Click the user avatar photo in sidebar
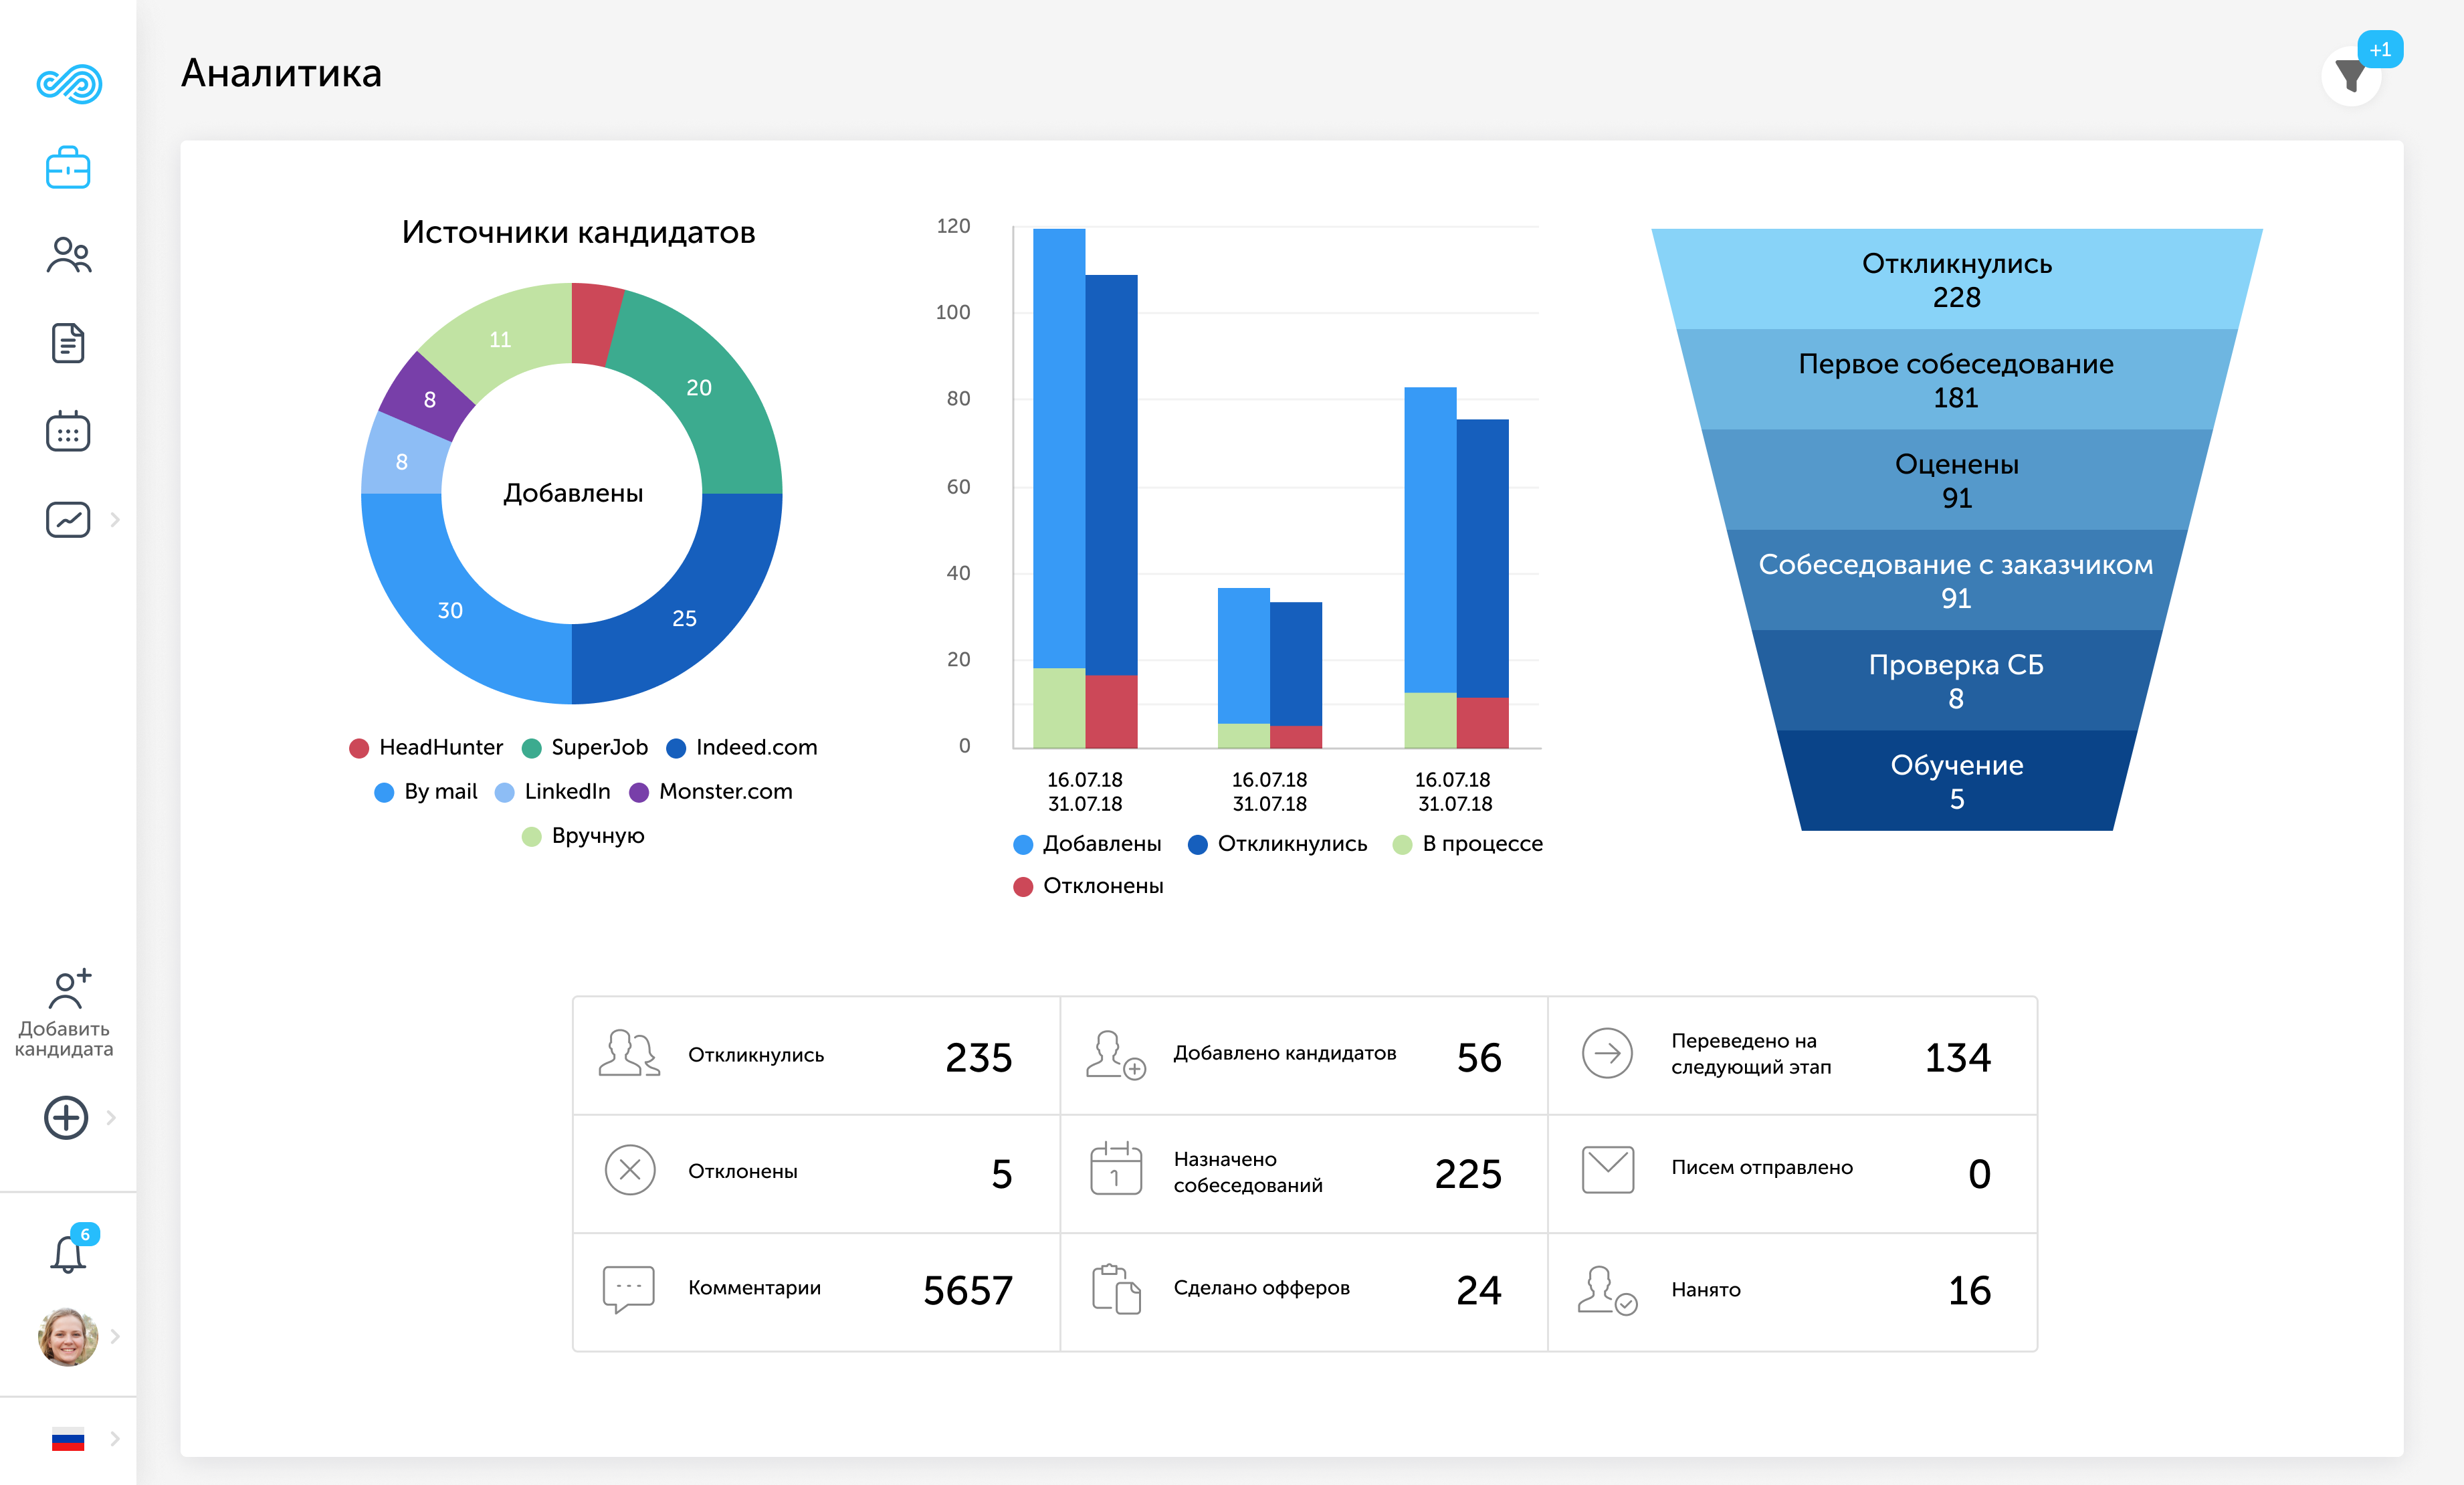 tap(68, 1336)
